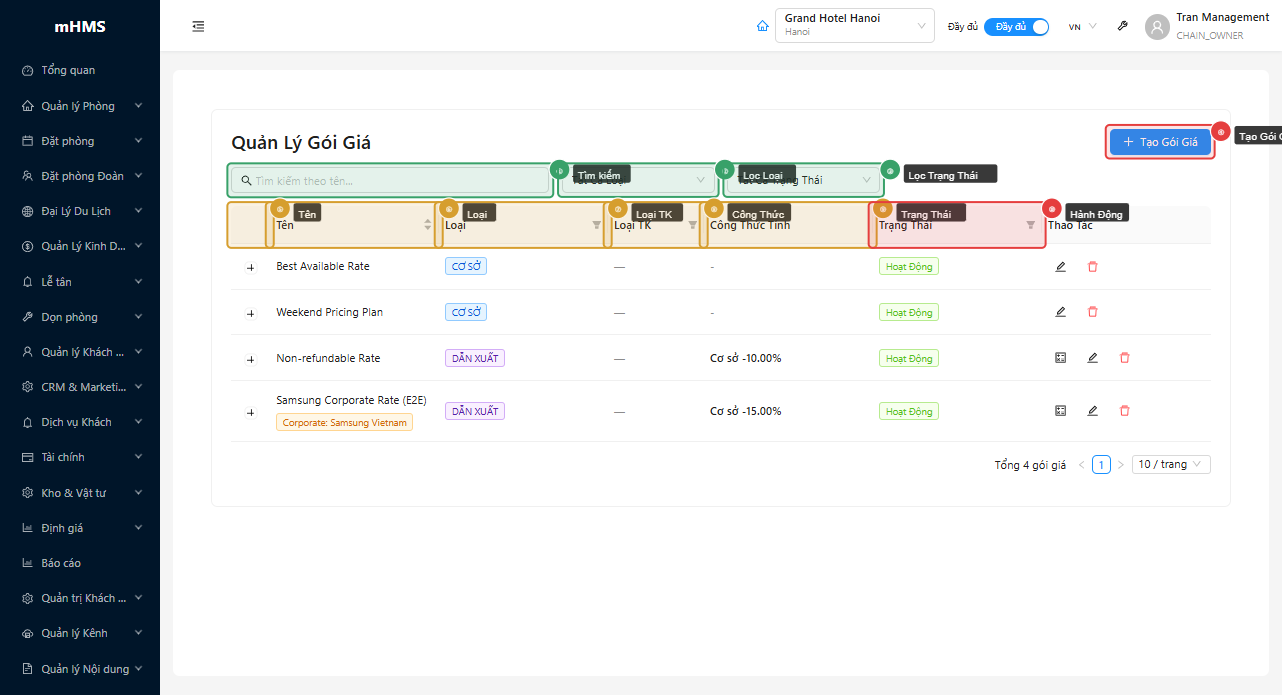1282x695 pixels.
Task: Expand the Samsung Corporate Rate row
Action: point(250,412)
